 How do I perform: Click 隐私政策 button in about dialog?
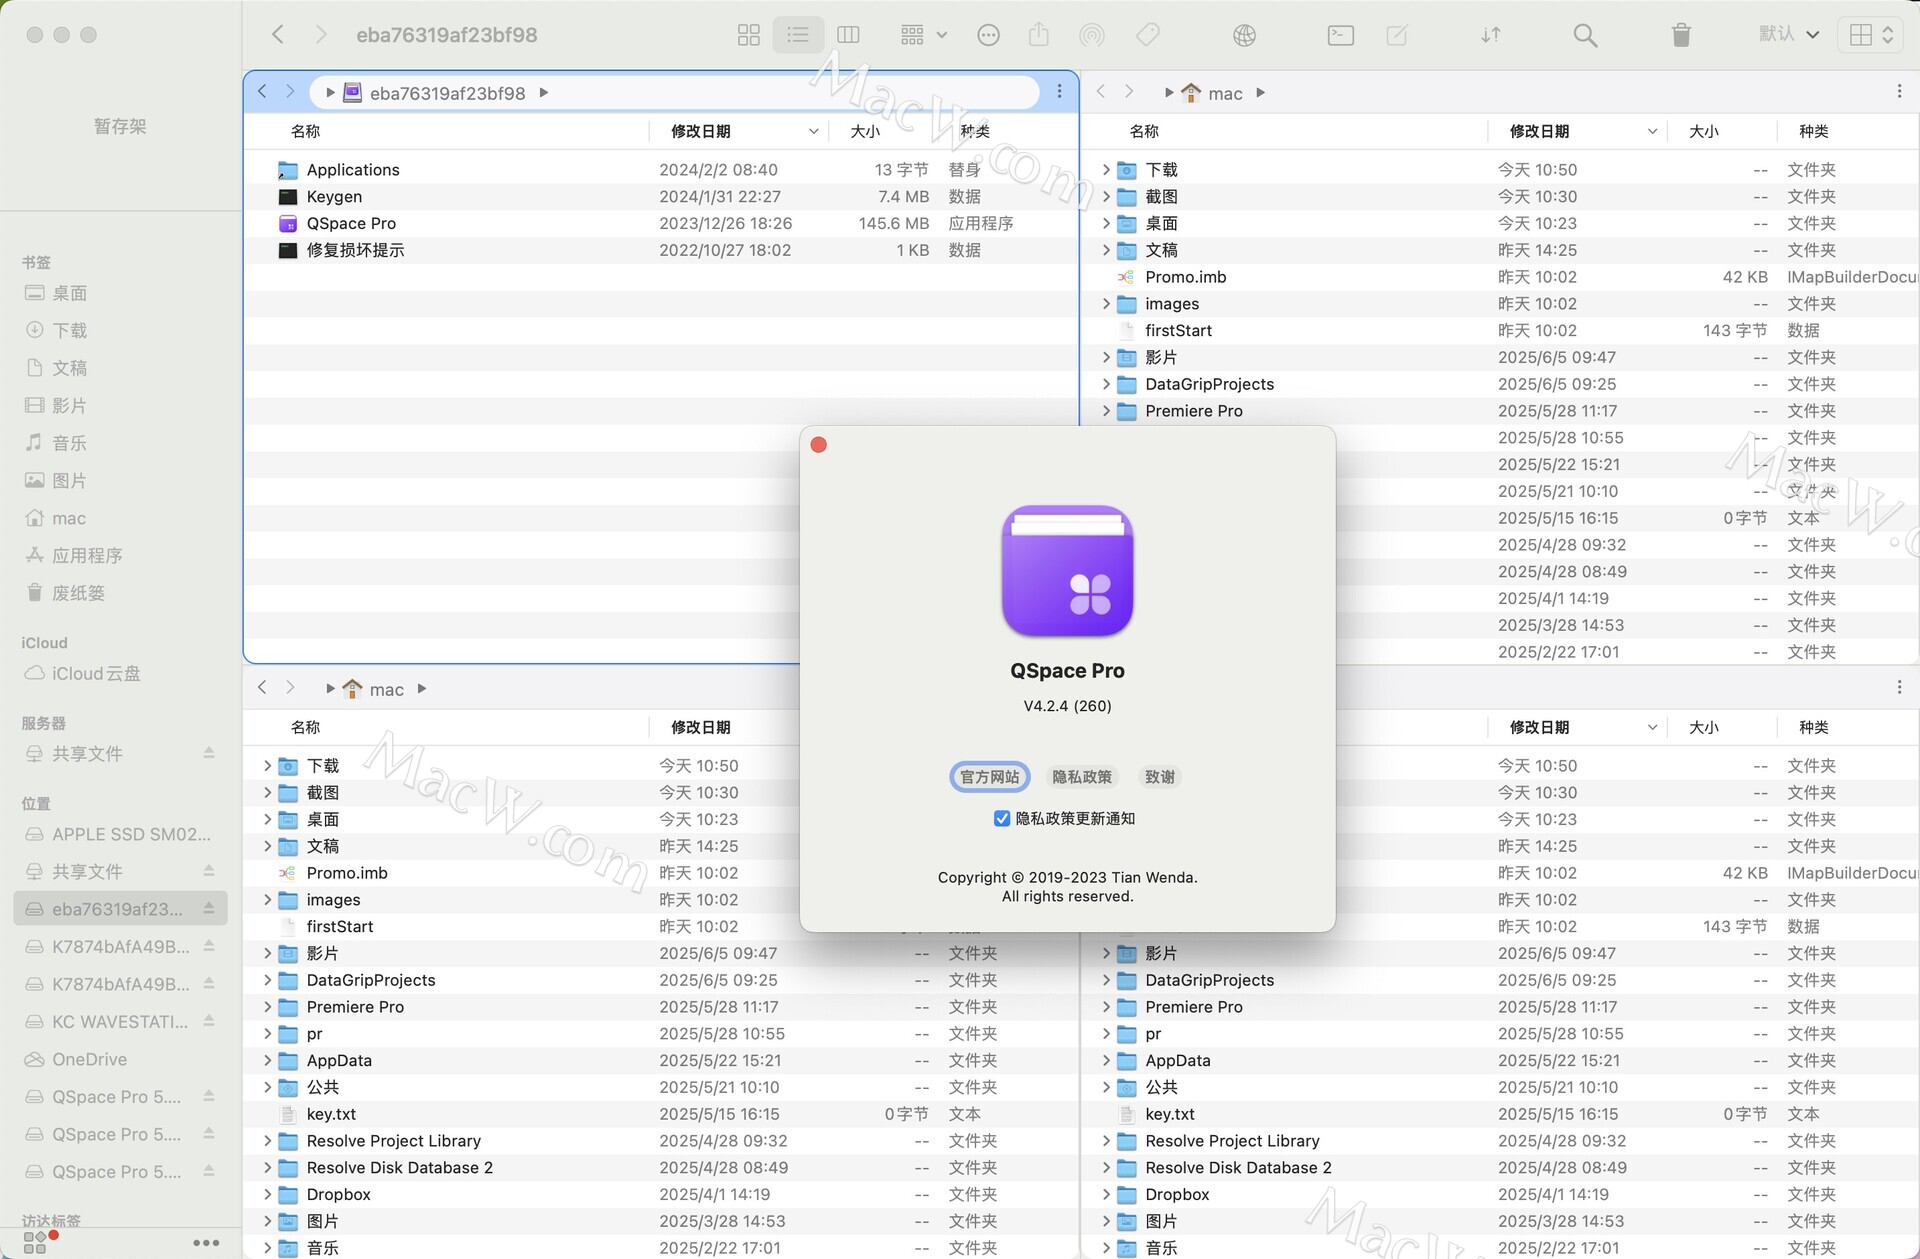(x=1082, y=777)
